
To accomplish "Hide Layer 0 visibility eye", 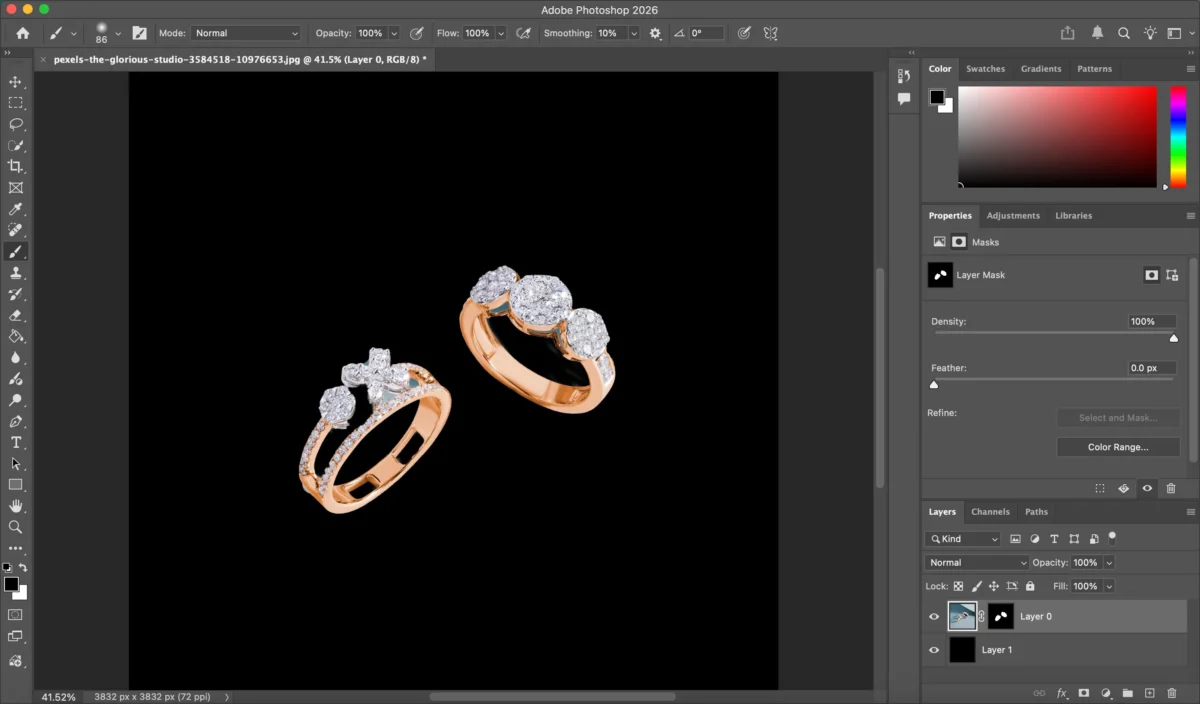I will (934, 617).
